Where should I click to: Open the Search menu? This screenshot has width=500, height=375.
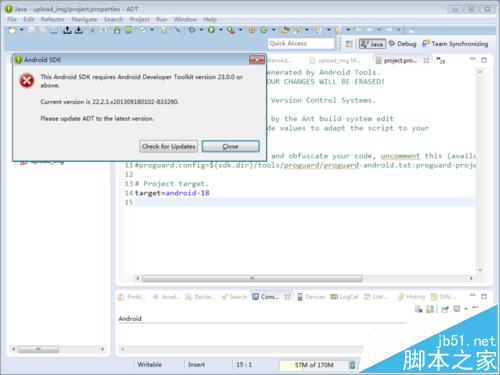point(113,19)
